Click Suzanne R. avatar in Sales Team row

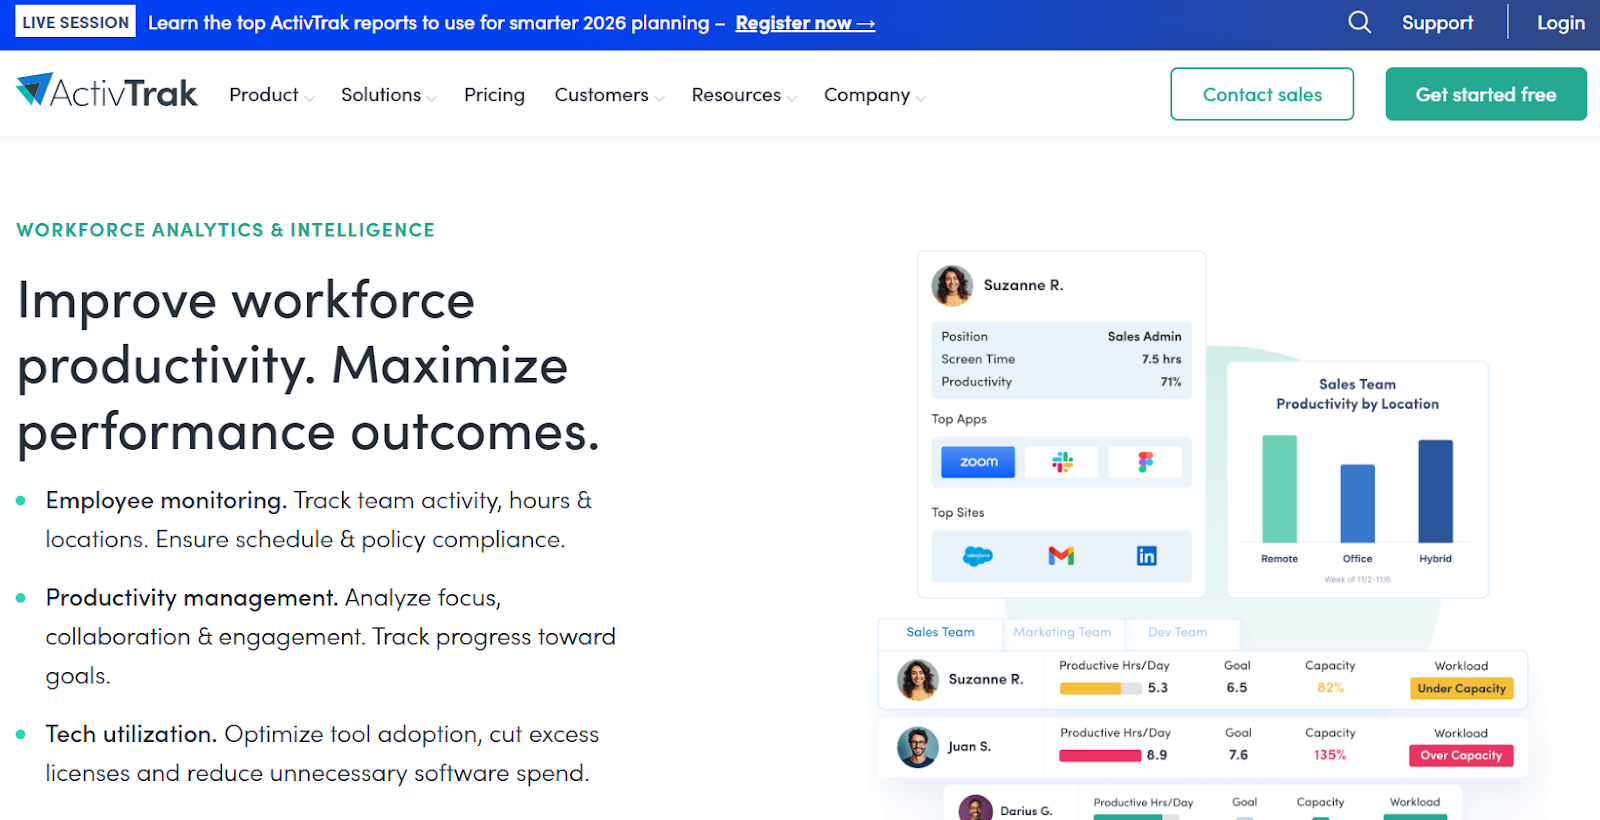(x=917, y=680)
